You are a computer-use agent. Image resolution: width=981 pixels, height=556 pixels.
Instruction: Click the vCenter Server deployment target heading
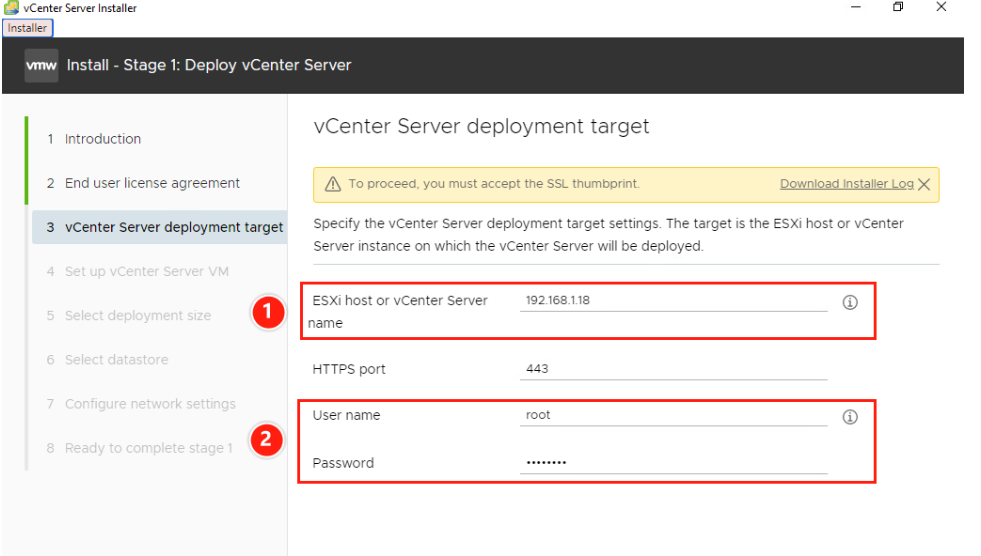[x=481, y=126]
